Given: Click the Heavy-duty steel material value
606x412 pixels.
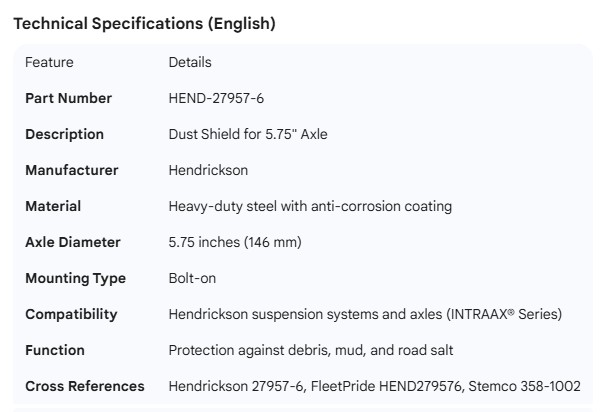Looking at the screenshot, I should coord(310,206).
